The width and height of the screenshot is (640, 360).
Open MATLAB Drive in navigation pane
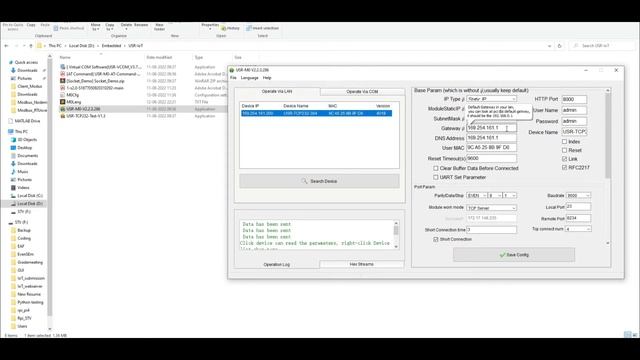click(x=27, y=121)
